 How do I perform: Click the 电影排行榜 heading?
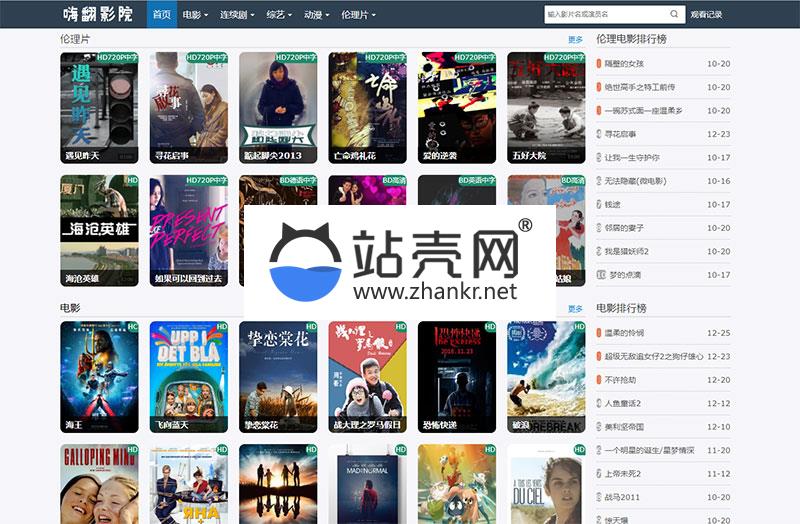coord(621,308)
